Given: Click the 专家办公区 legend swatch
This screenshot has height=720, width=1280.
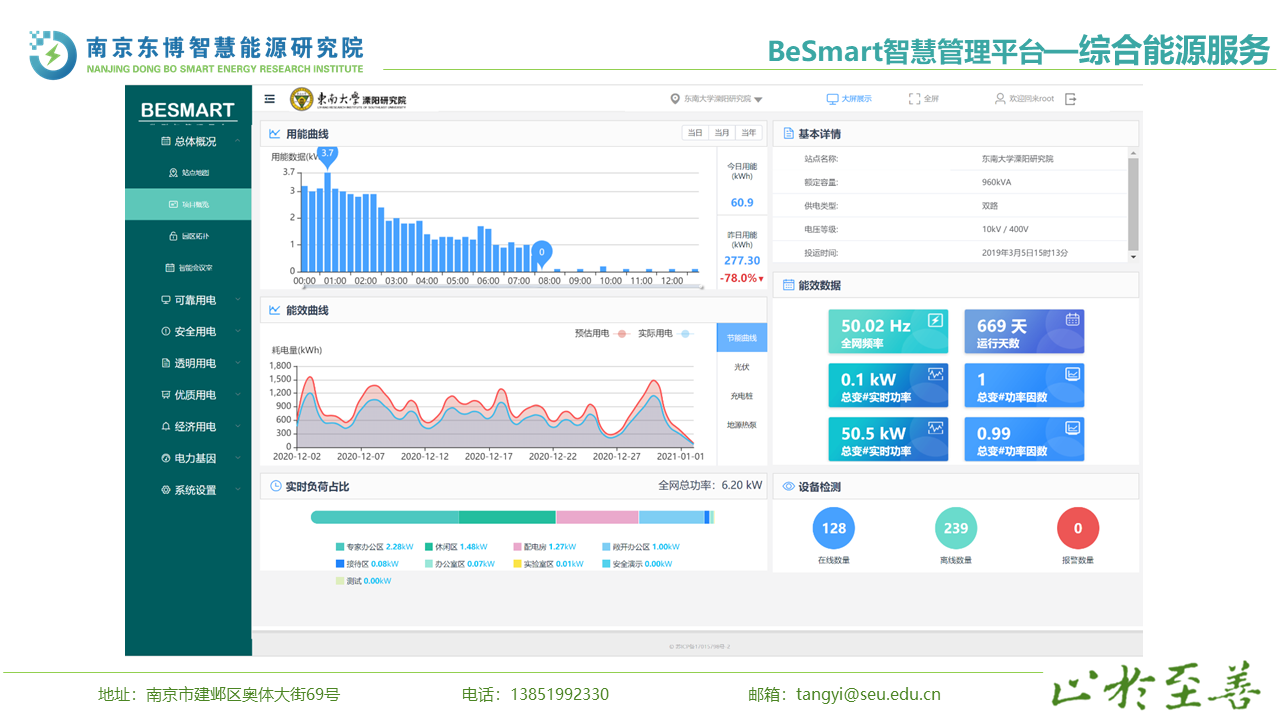Looking at the screenshot, I should point(340,547).
